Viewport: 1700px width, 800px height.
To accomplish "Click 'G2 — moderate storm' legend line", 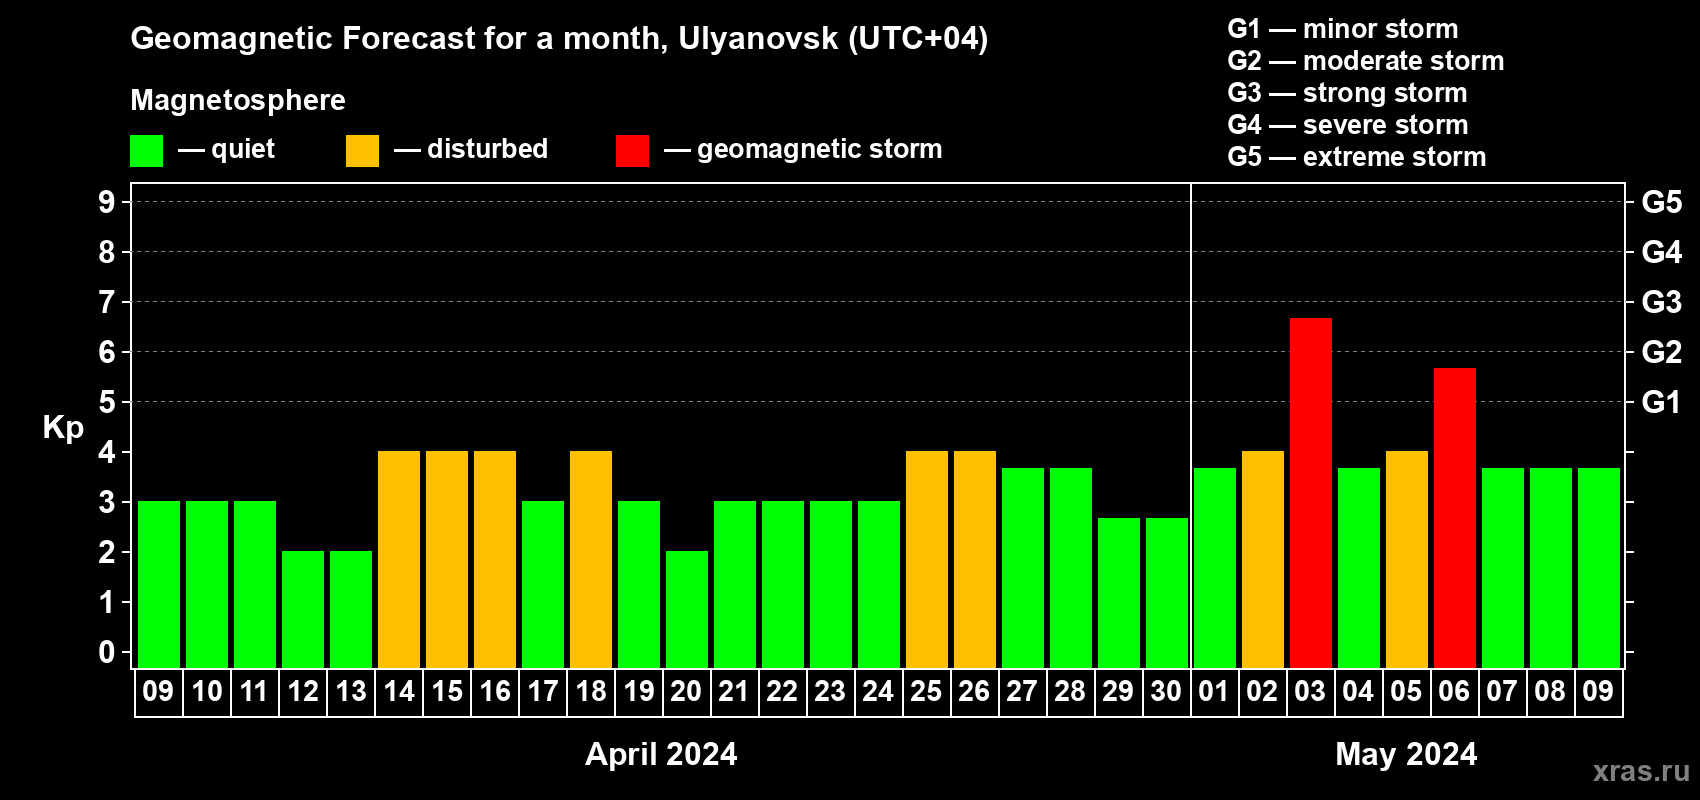I will 1366,61.
